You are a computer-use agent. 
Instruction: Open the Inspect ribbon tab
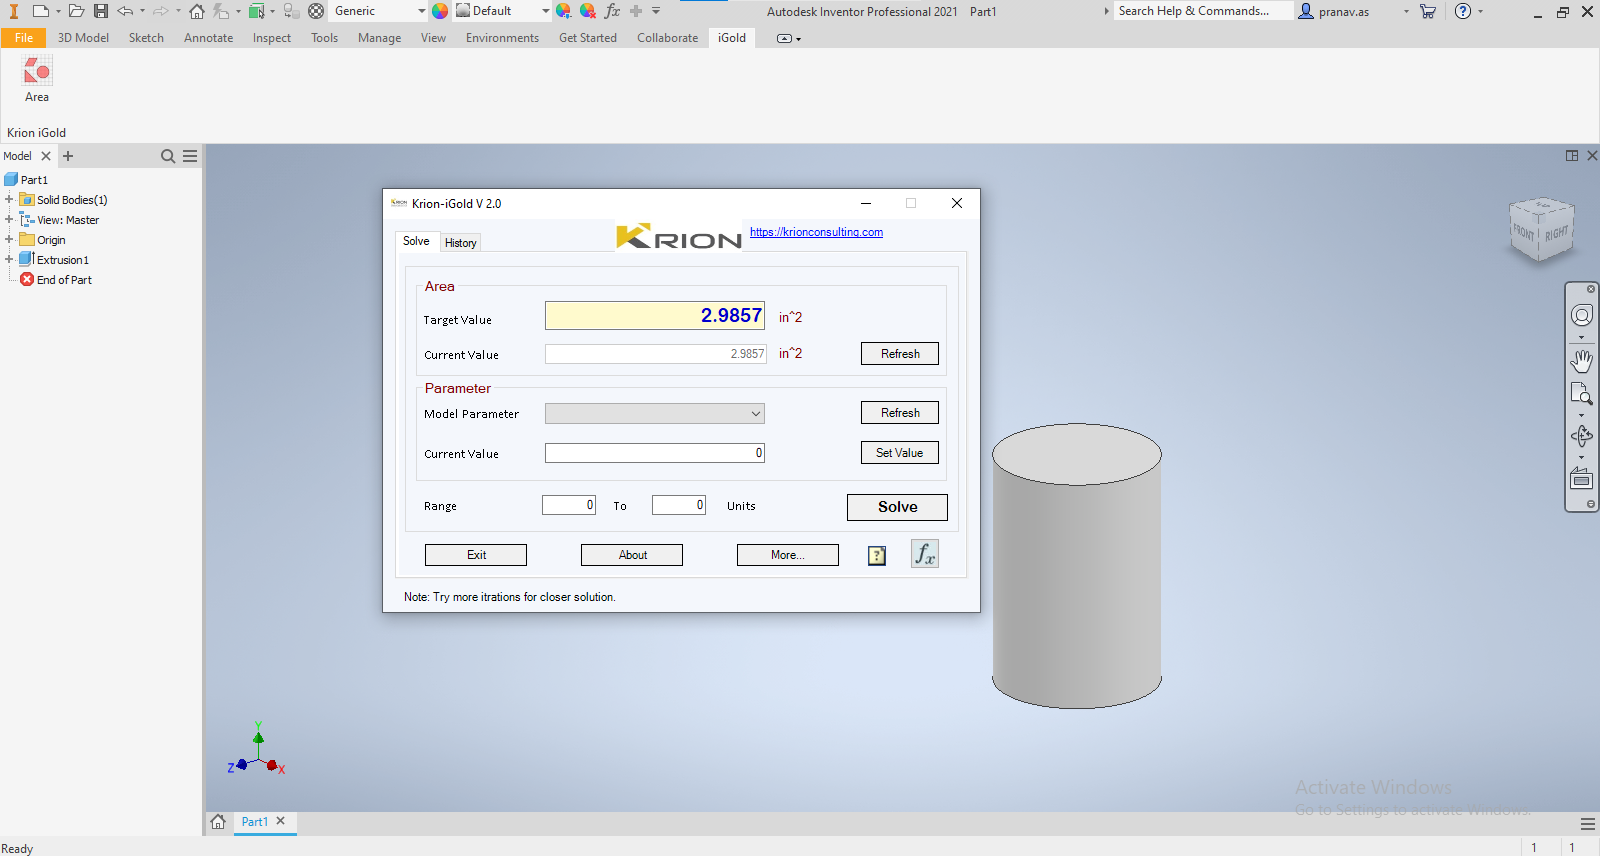point(271,38)
